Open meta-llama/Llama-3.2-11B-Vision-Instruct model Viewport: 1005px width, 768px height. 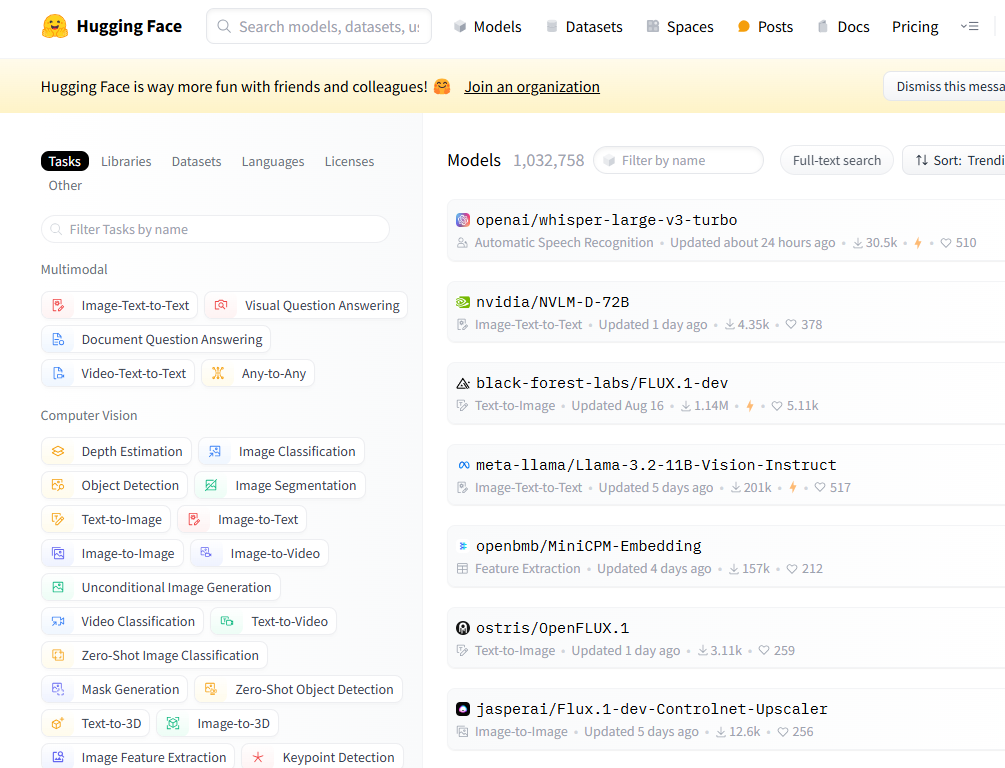[656, 465]
